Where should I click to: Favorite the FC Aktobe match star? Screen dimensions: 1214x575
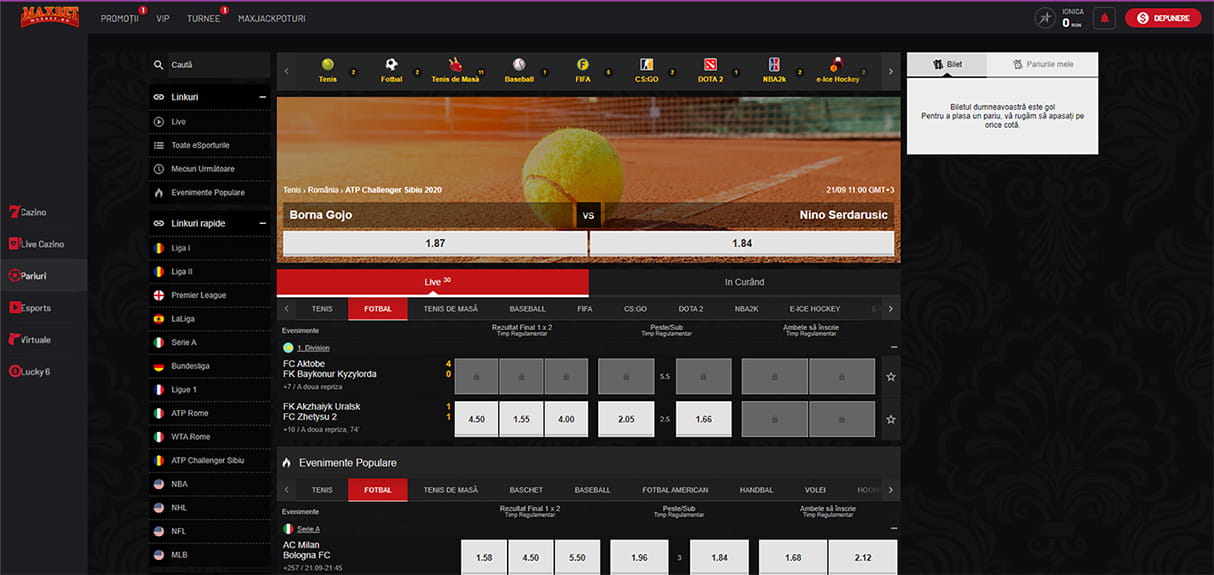(x=891, y=377)
